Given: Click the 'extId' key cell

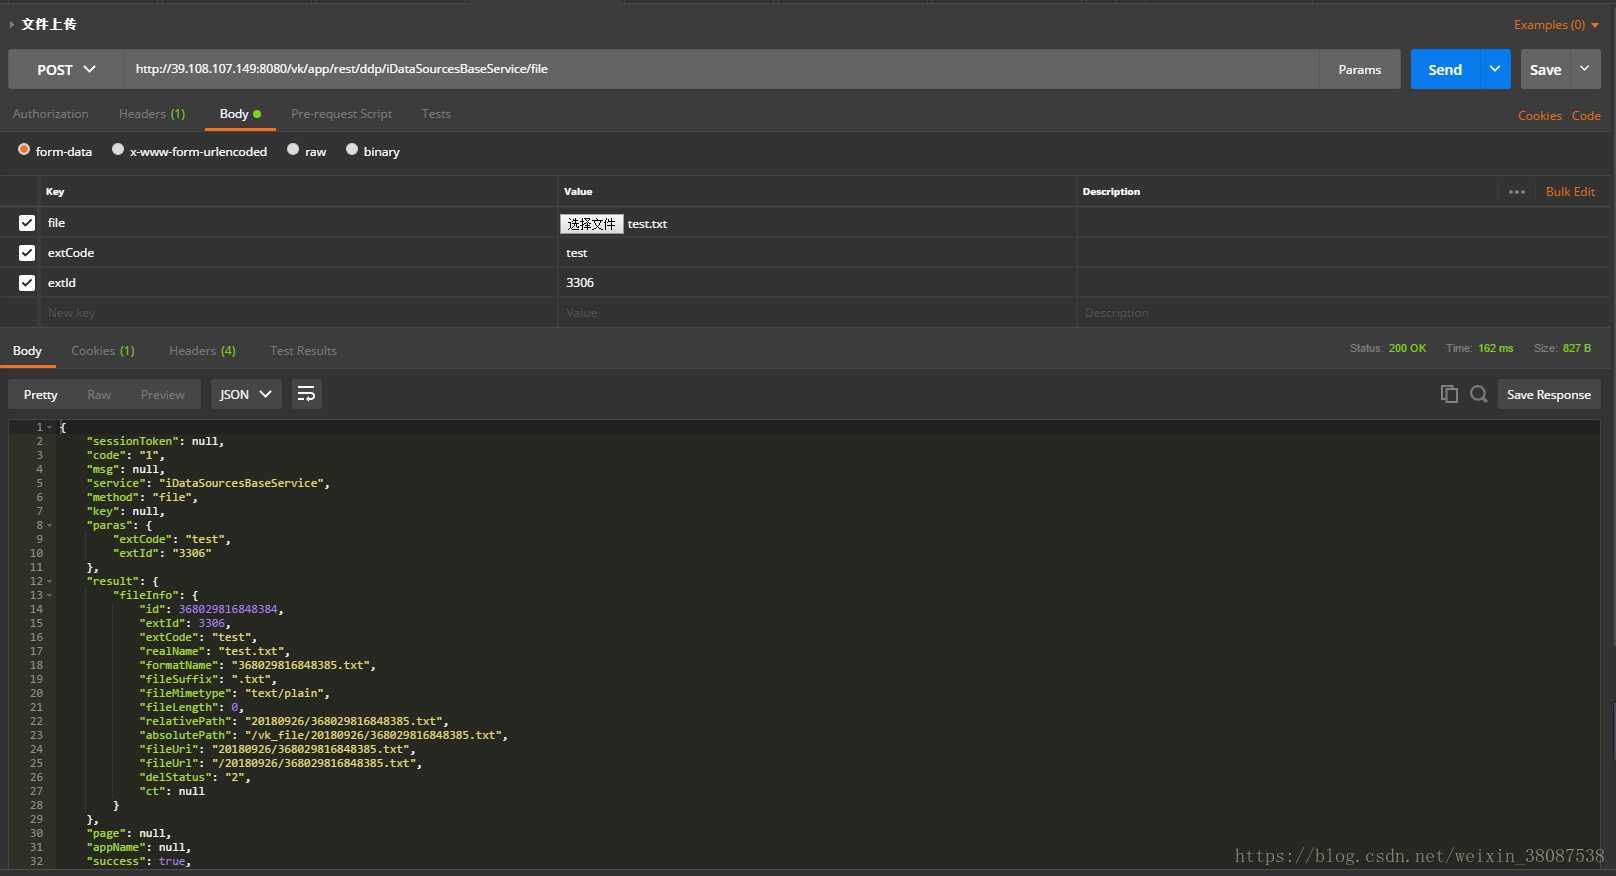Looking at the screenshot, I should [x=298, y=283].
